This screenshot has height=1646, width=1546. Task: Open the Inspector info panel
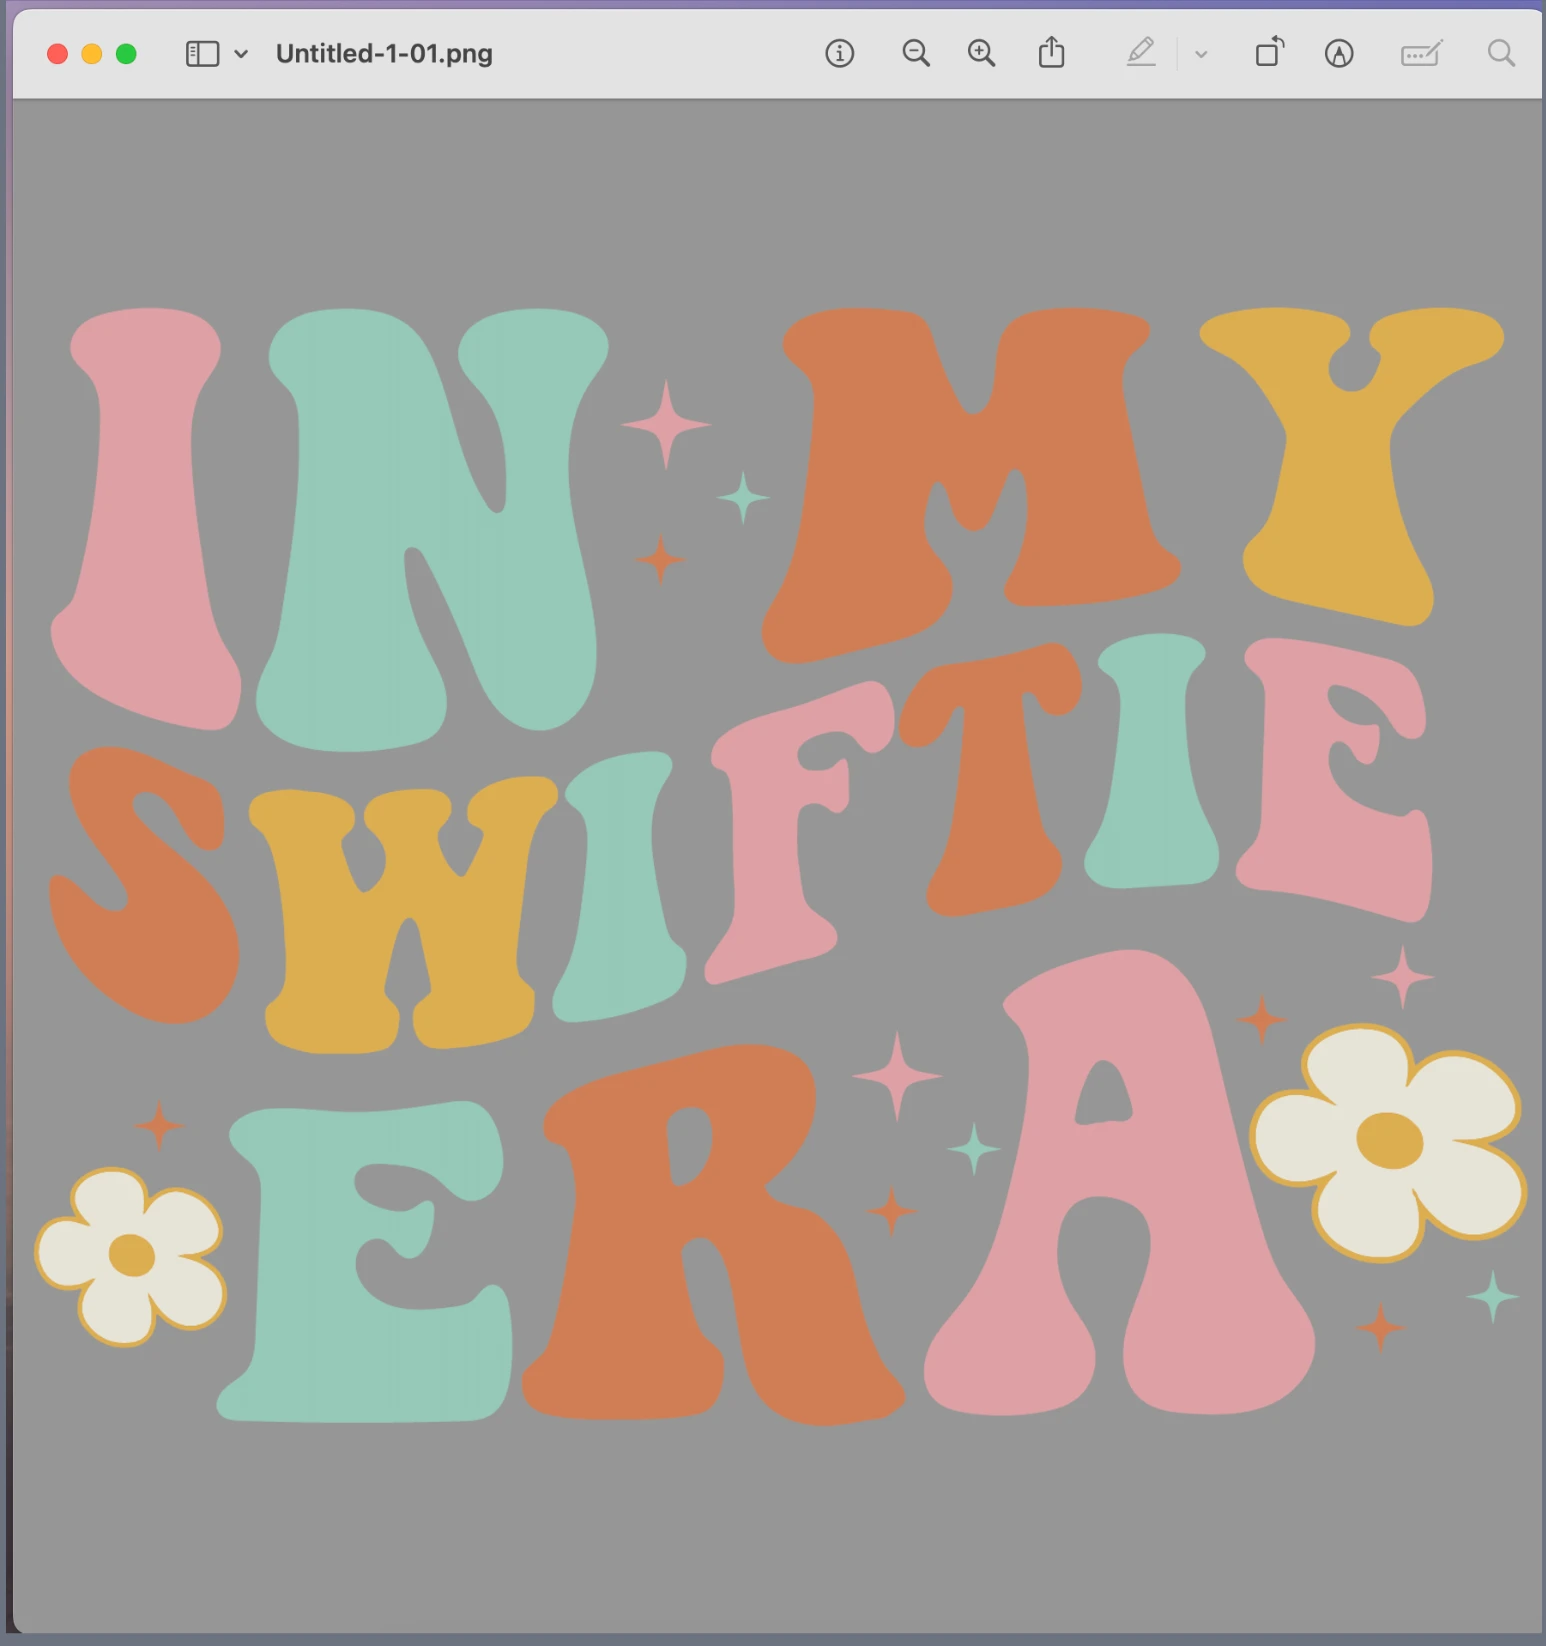pyautogui.click(x=839, y=54)
